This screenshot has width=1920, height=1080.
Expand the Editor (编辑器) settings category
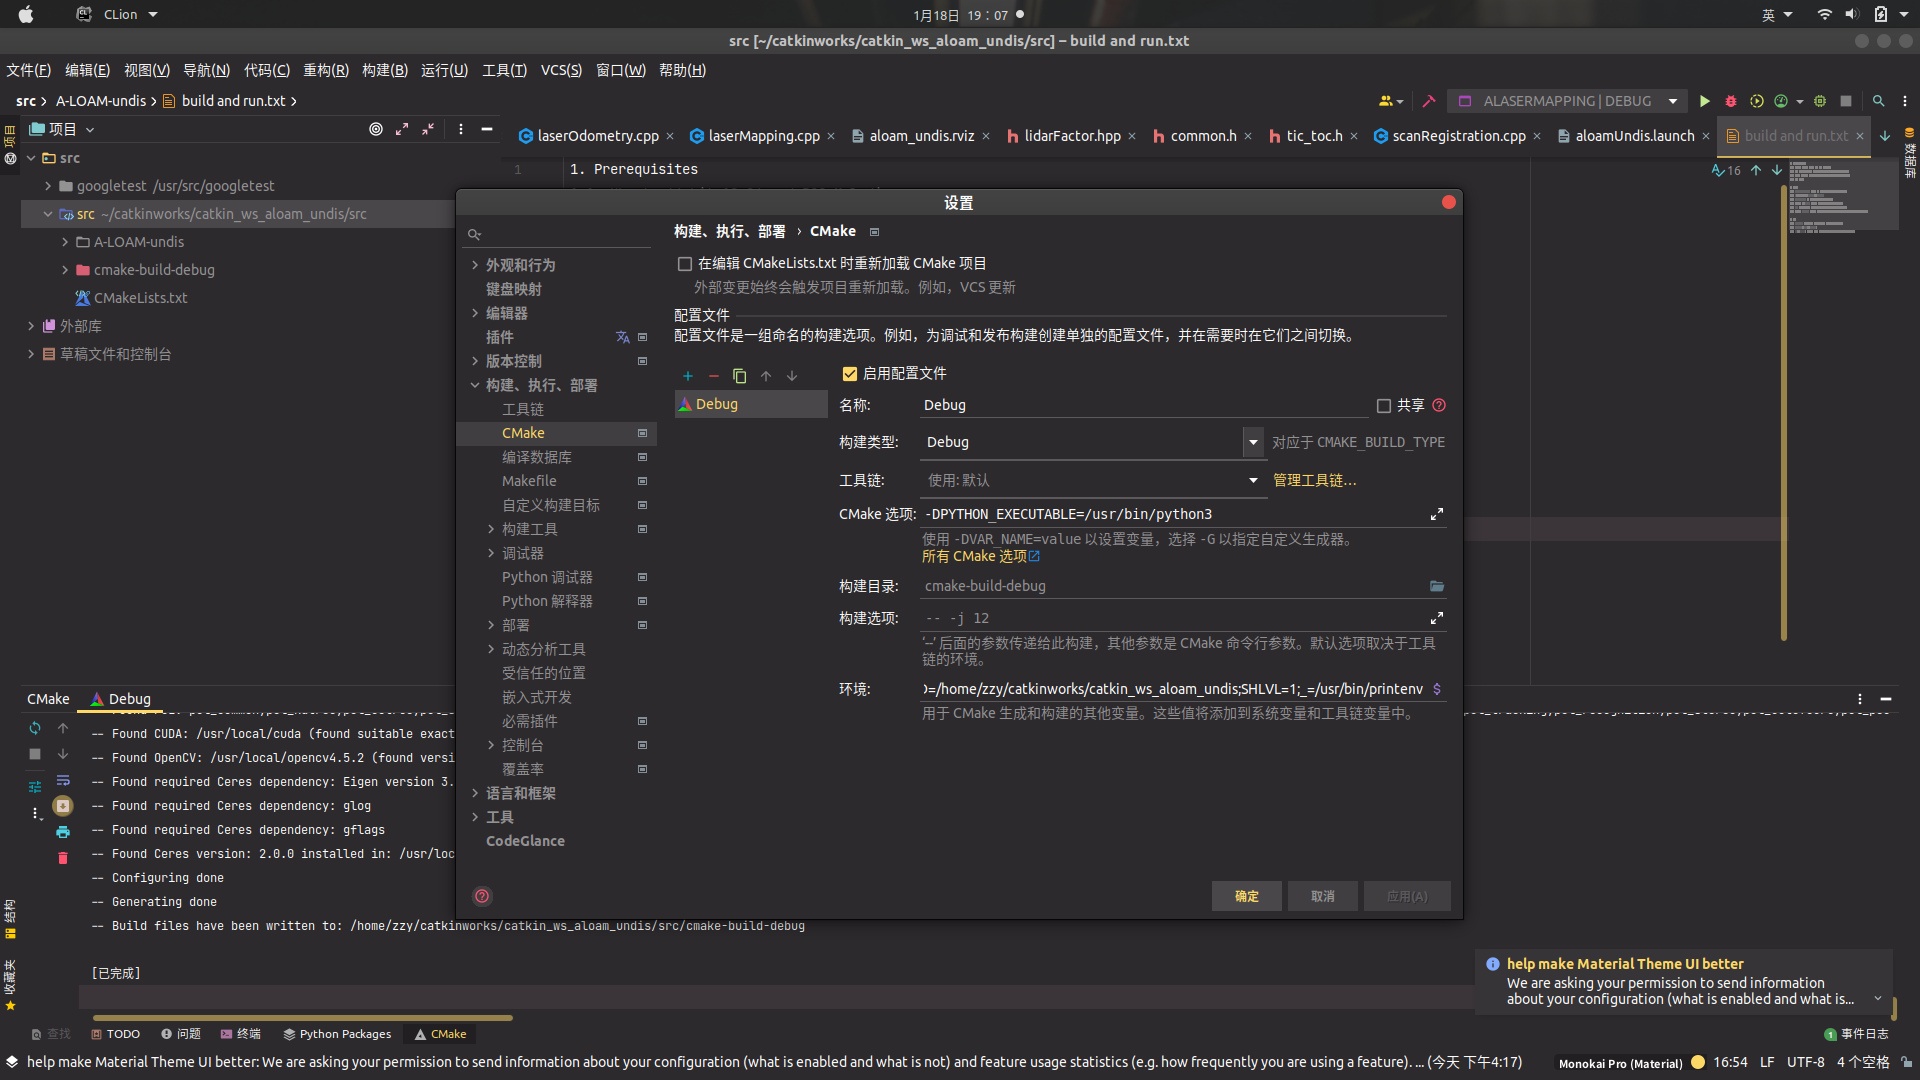[x=474, y=313]
